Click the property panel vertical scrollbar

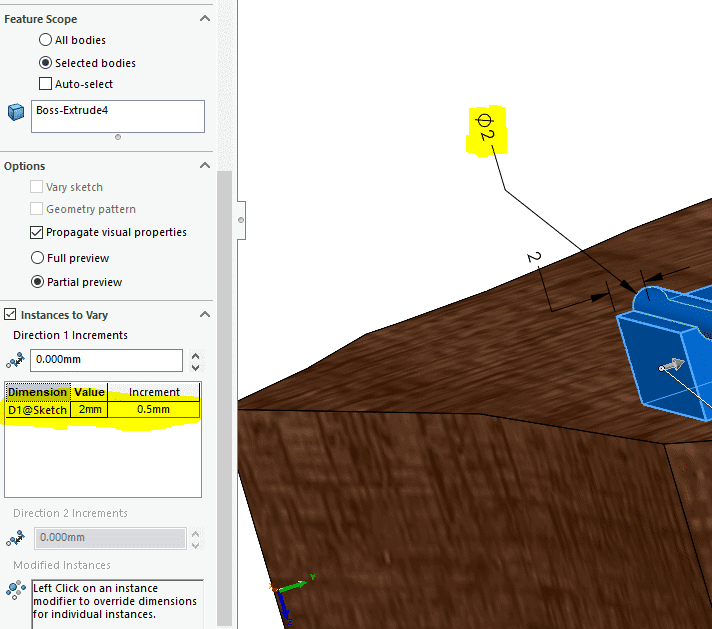(x=224, y=398)
